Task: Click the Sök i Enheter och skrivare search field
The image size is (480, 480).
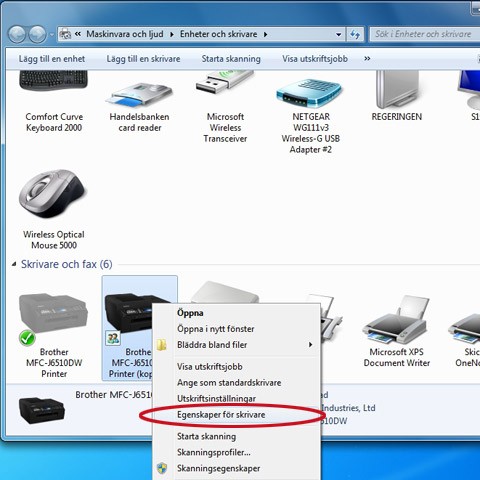Action: (x=424, y=34)
